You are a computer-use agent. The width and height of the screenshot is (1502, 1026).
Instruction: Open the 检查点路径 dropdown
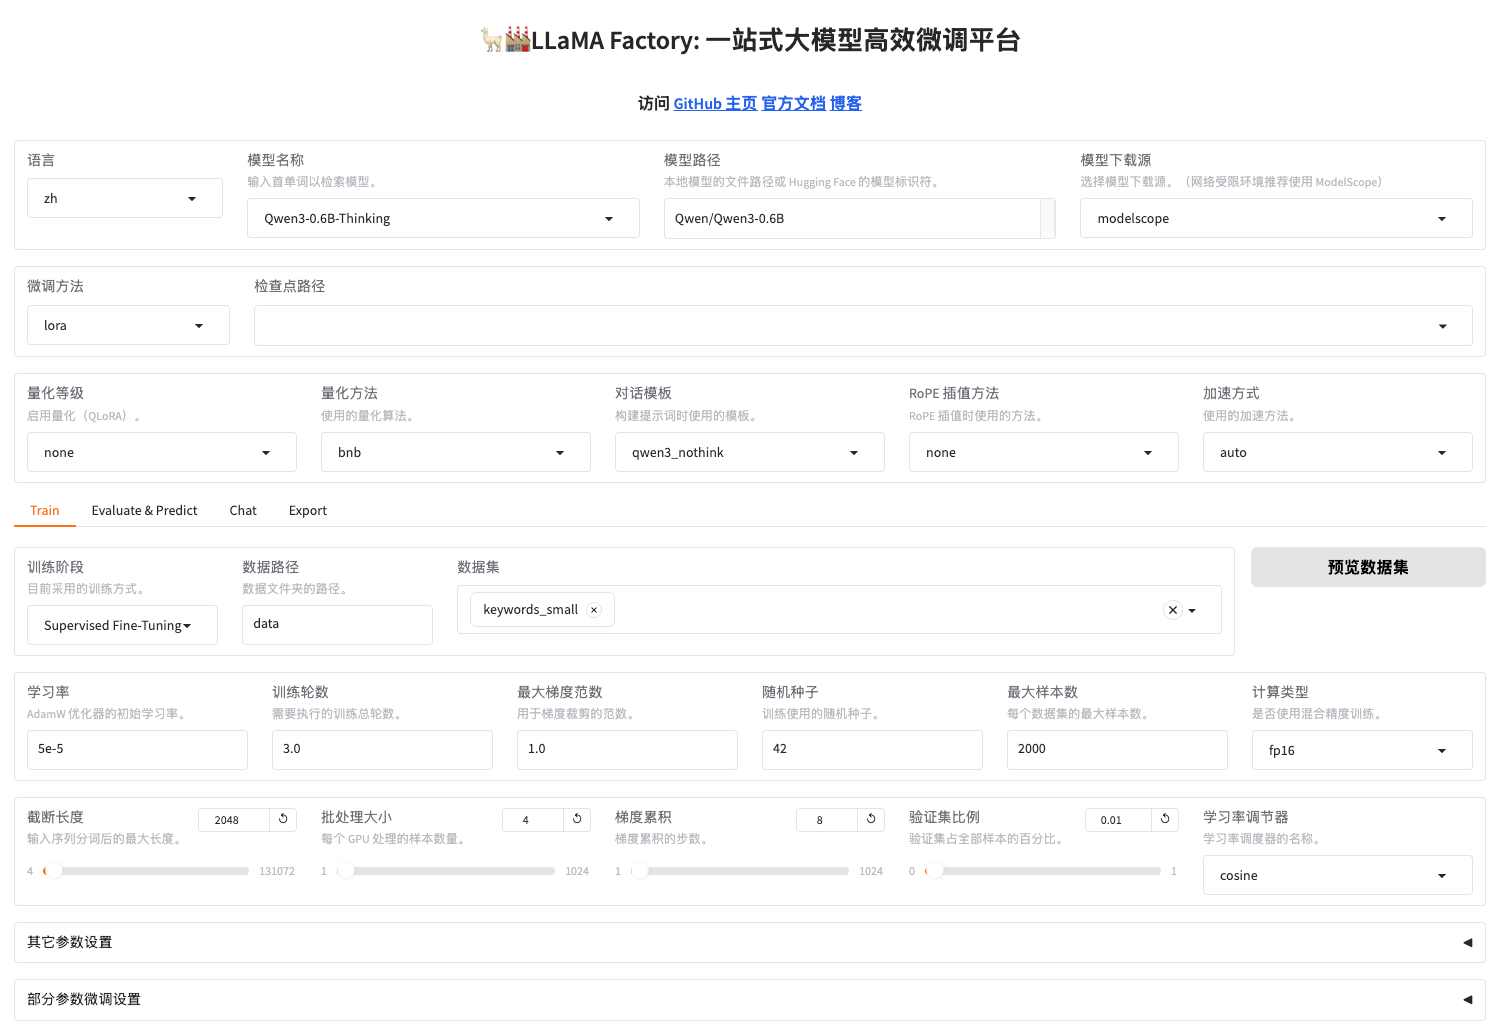tap(863, 325)
